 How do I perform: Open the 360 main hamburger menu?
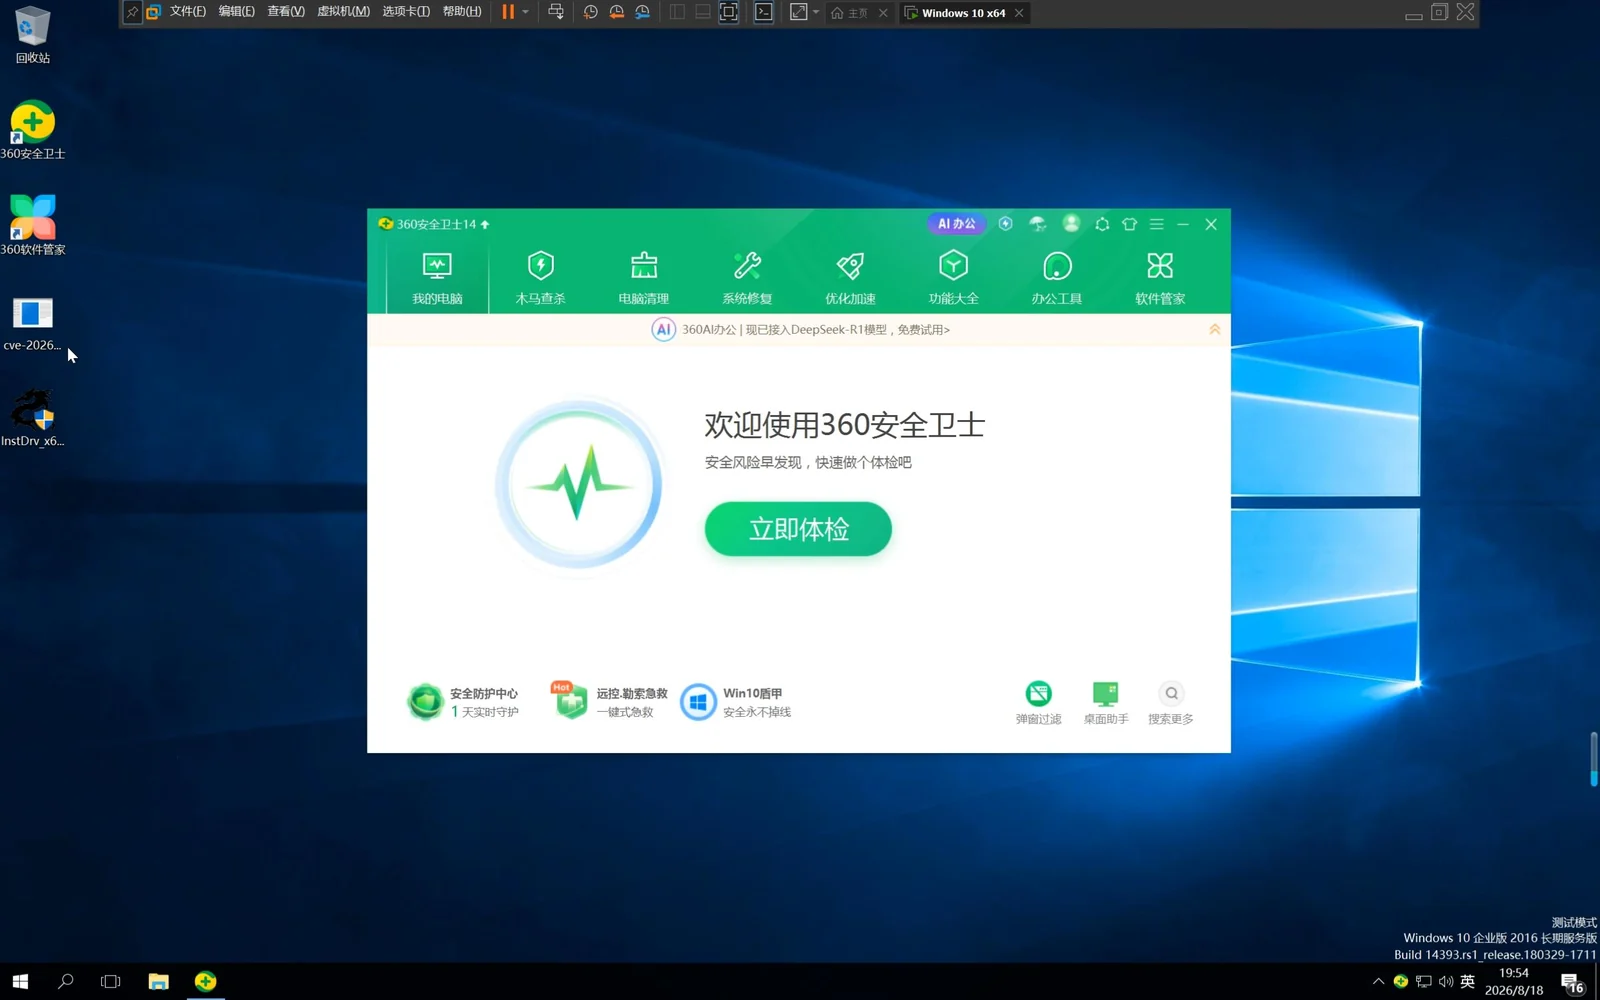click(1157, 224)
